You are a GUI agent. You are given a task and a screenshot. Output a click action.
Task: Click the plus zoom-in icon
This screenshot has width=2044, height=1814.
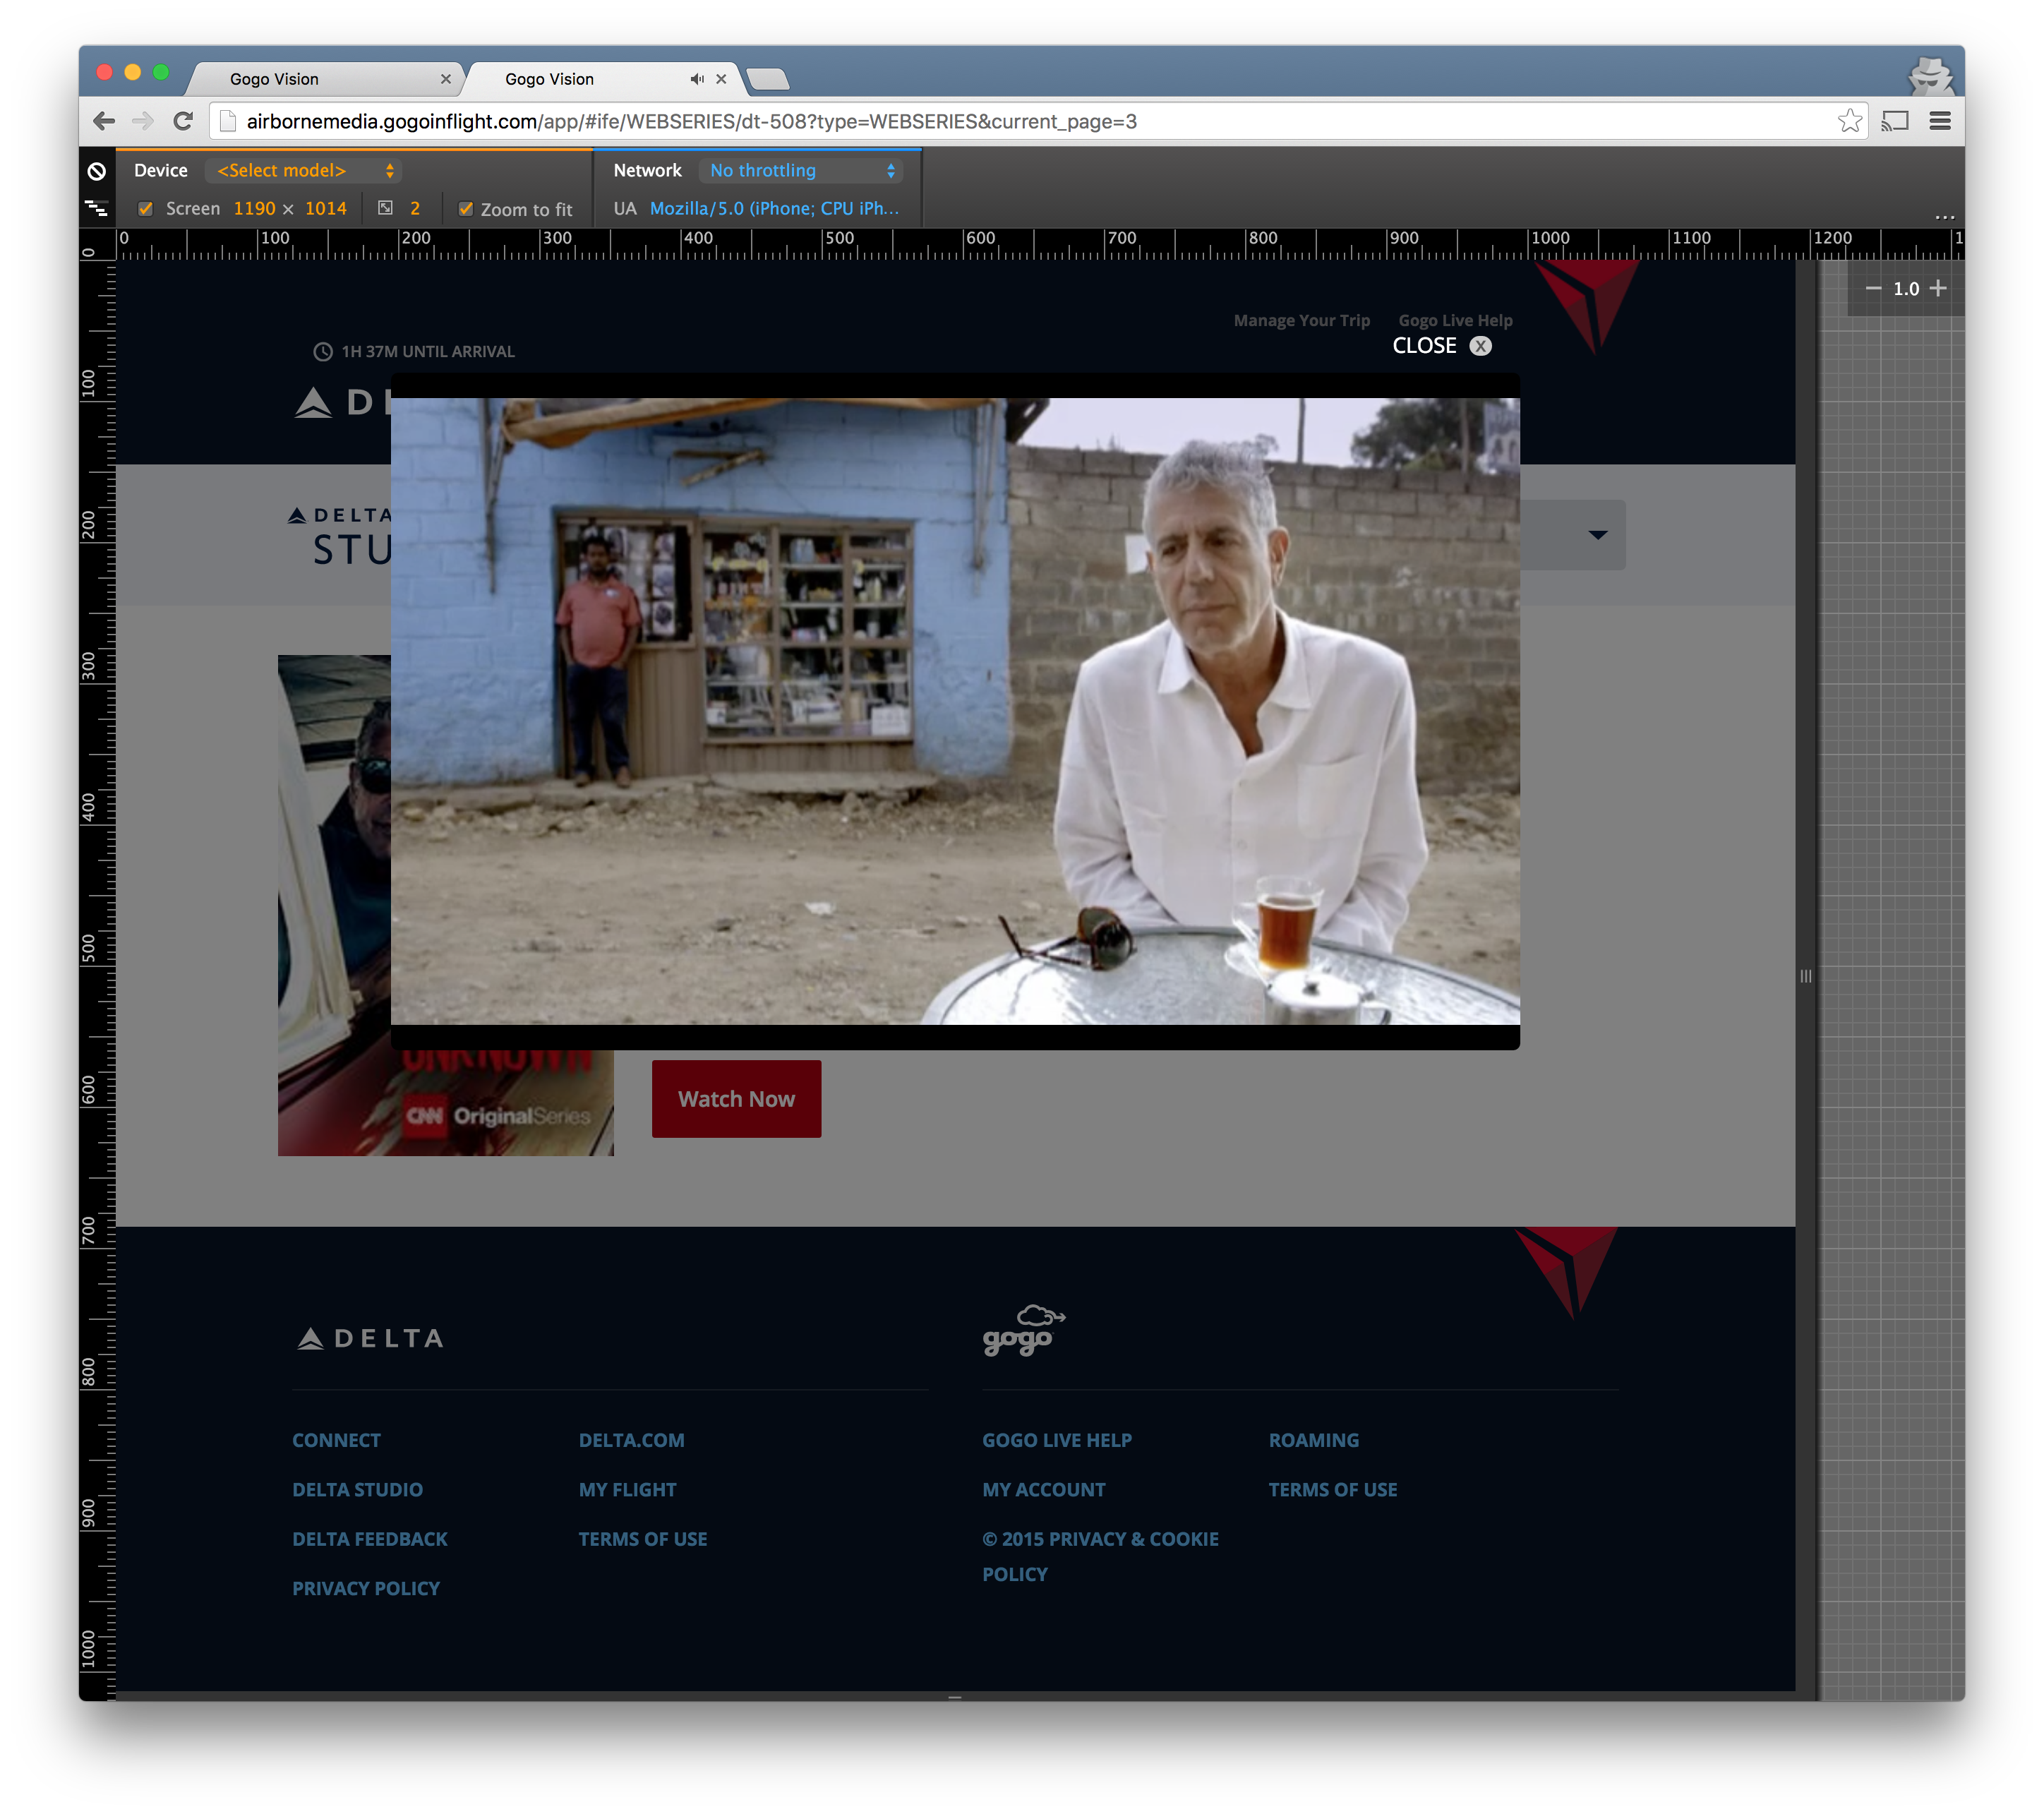pos(1938,288)
